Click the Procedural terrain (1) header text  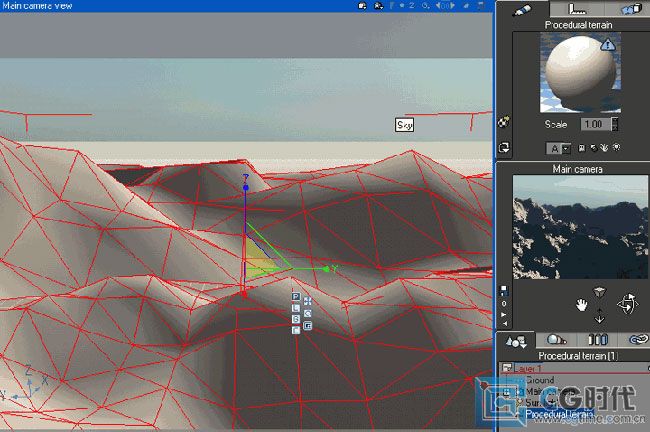coord(578,356)
